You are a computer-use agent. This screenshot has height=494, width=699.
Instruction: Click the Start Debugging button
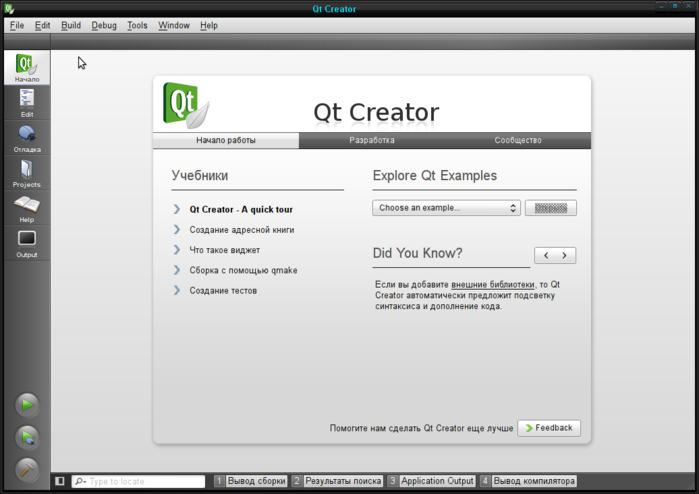[27, 437]
